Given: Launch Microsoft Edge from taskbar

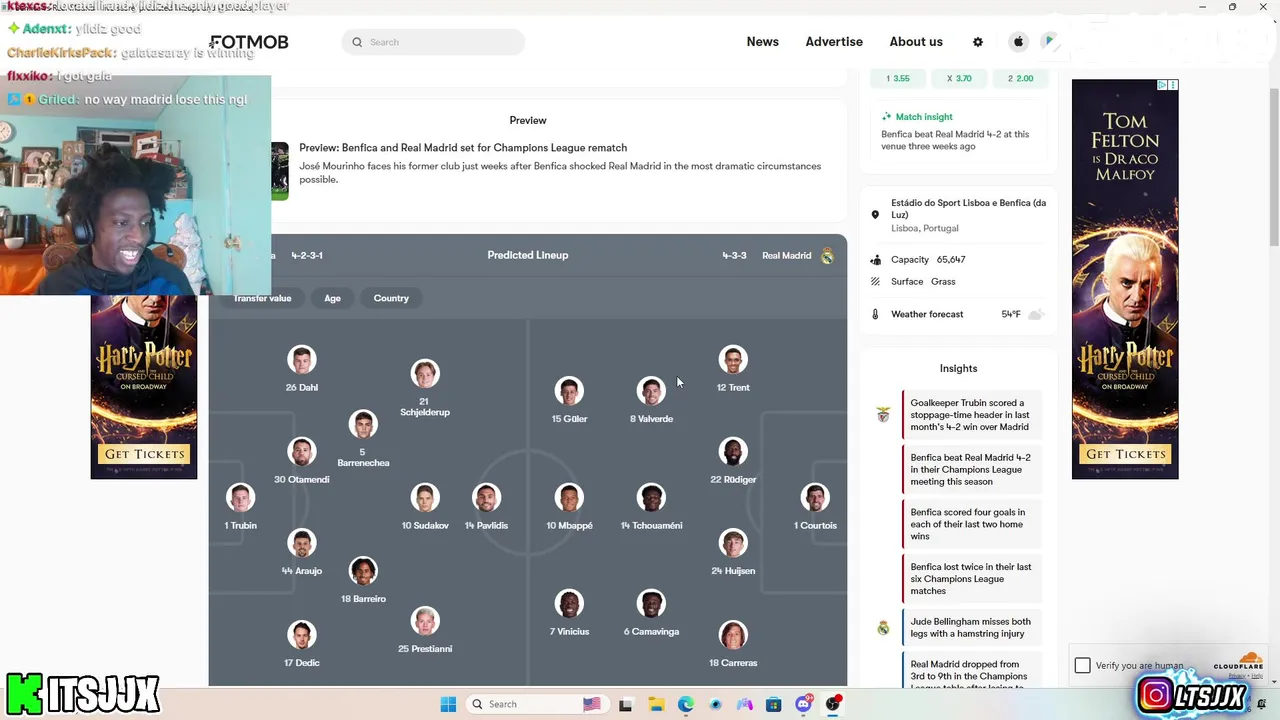Looking at the screenshot, I should pyautogui.click(x=686, y=704).
